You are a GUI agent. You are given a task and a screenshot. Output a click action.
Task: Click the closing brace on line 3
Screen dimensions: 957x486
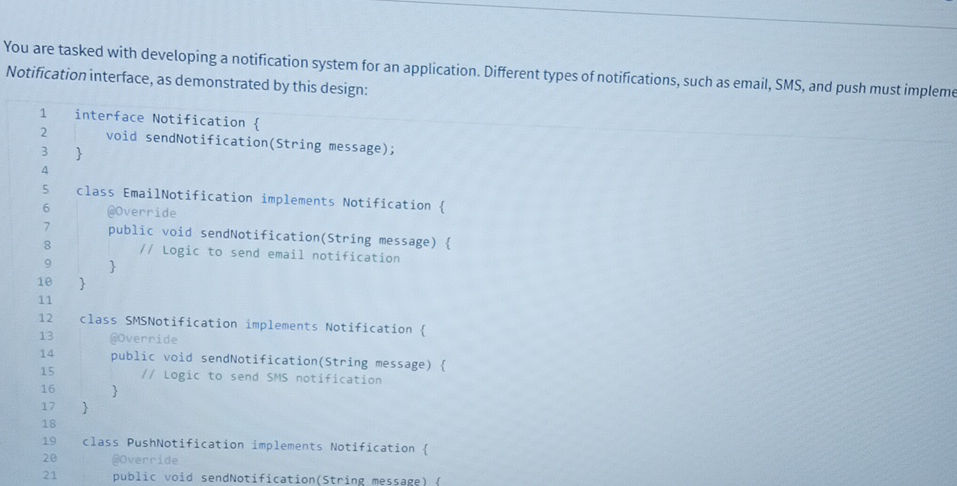[78, 153]
